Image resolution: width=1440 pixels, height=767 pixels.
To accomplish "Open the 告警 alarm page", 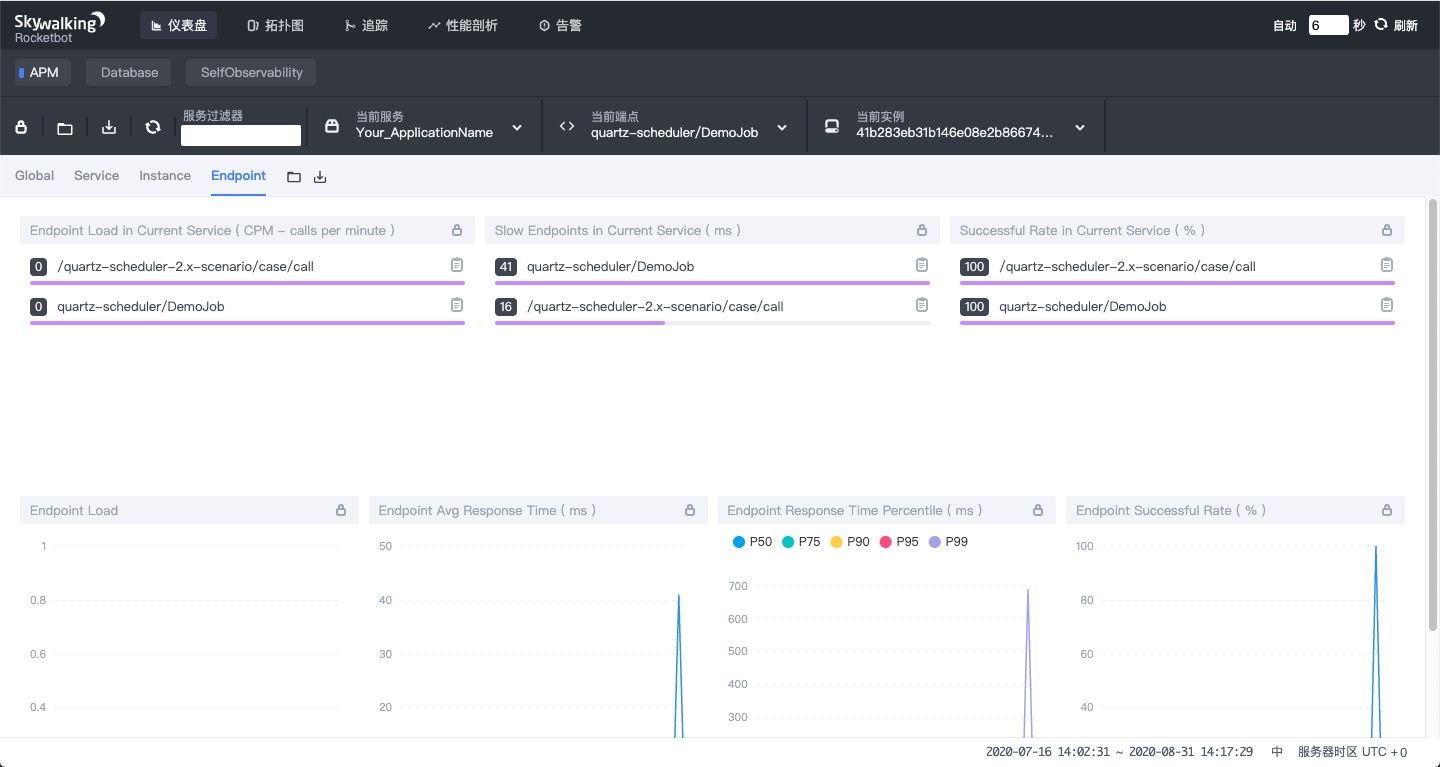I will tap(560, 25).
